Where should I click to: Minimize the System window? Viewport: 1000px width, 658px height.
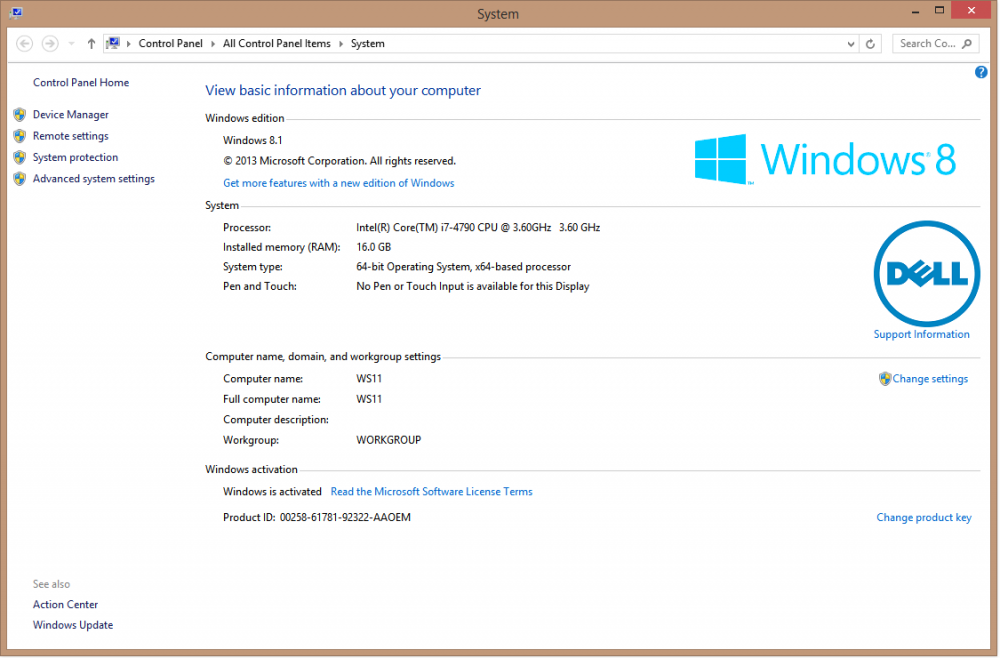click(915, 11)
